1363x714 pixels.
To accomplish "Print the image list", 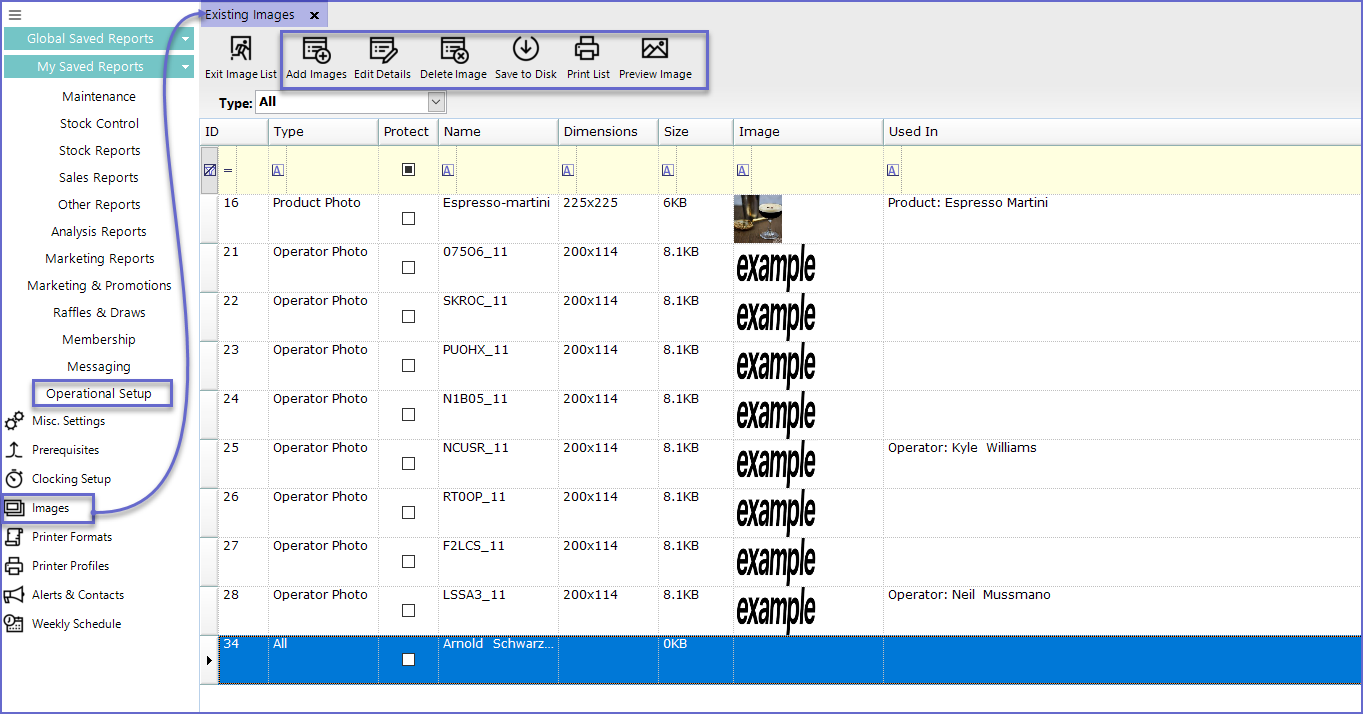I will click(587, 50).
